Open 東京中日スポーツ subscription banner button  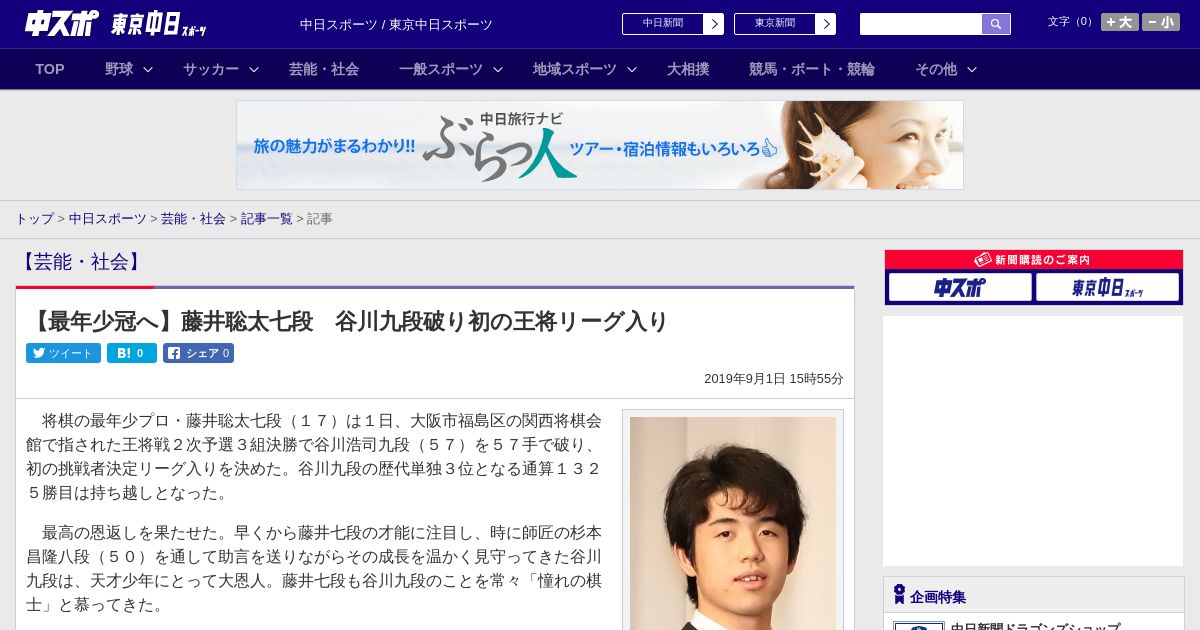1107,288
